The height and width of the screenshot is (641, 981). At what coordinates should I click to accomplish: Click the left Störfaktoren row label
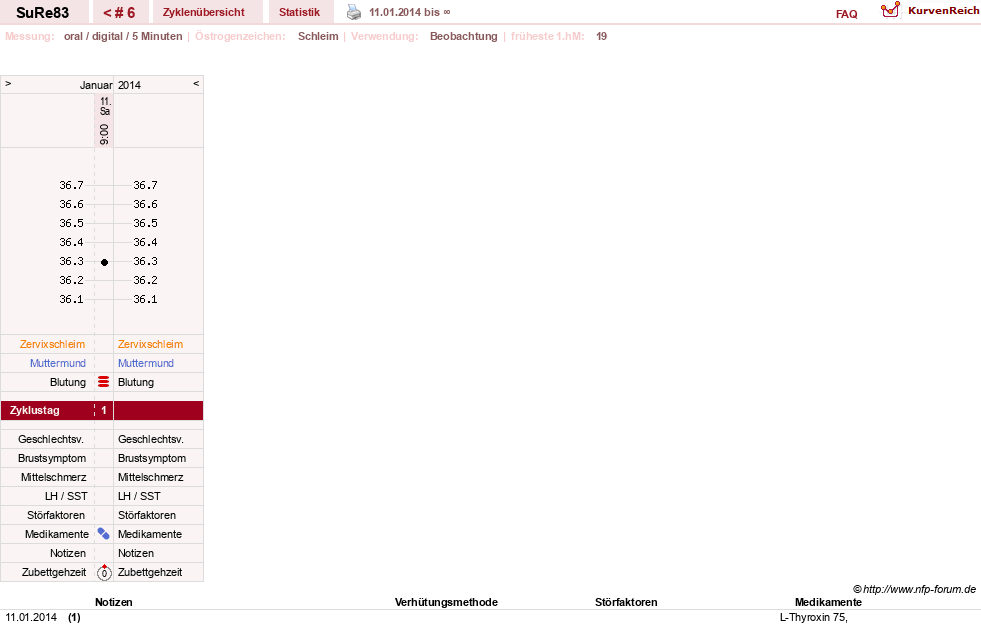click(x=56, y=515)
